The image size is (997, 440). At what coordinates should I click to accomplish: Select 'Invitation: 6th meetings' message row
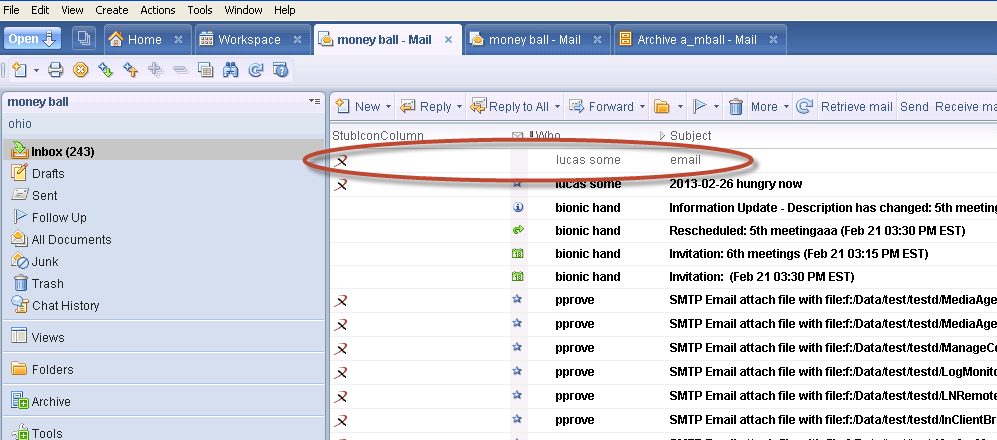click(663, 254)
